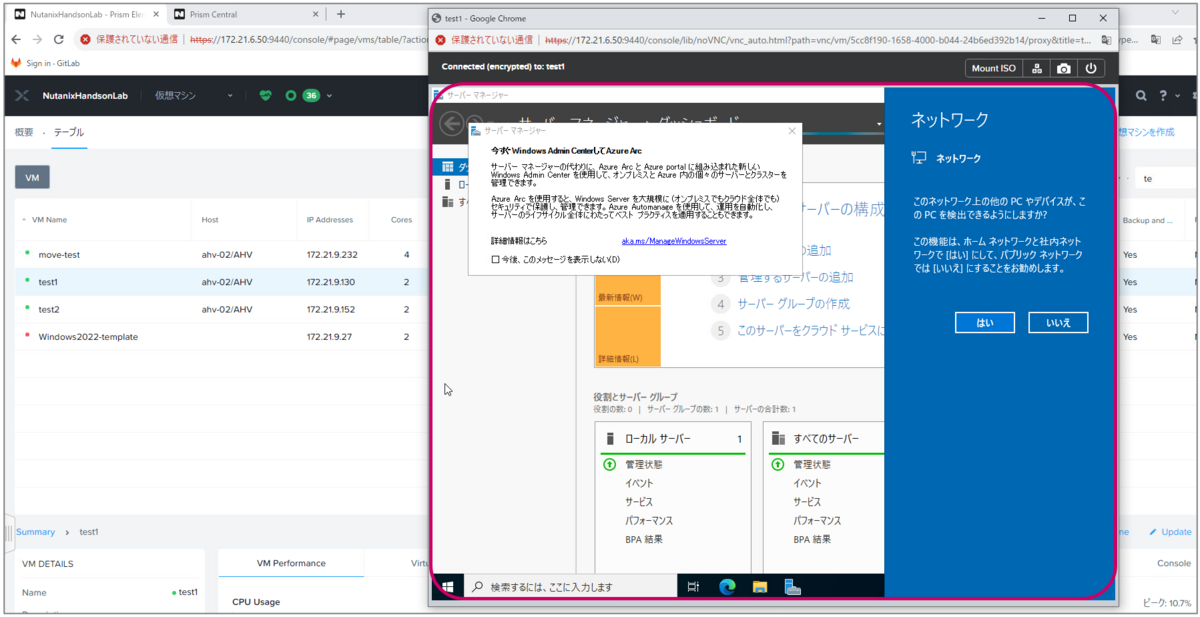Click the green health heart icon

[x=265, y=96]
